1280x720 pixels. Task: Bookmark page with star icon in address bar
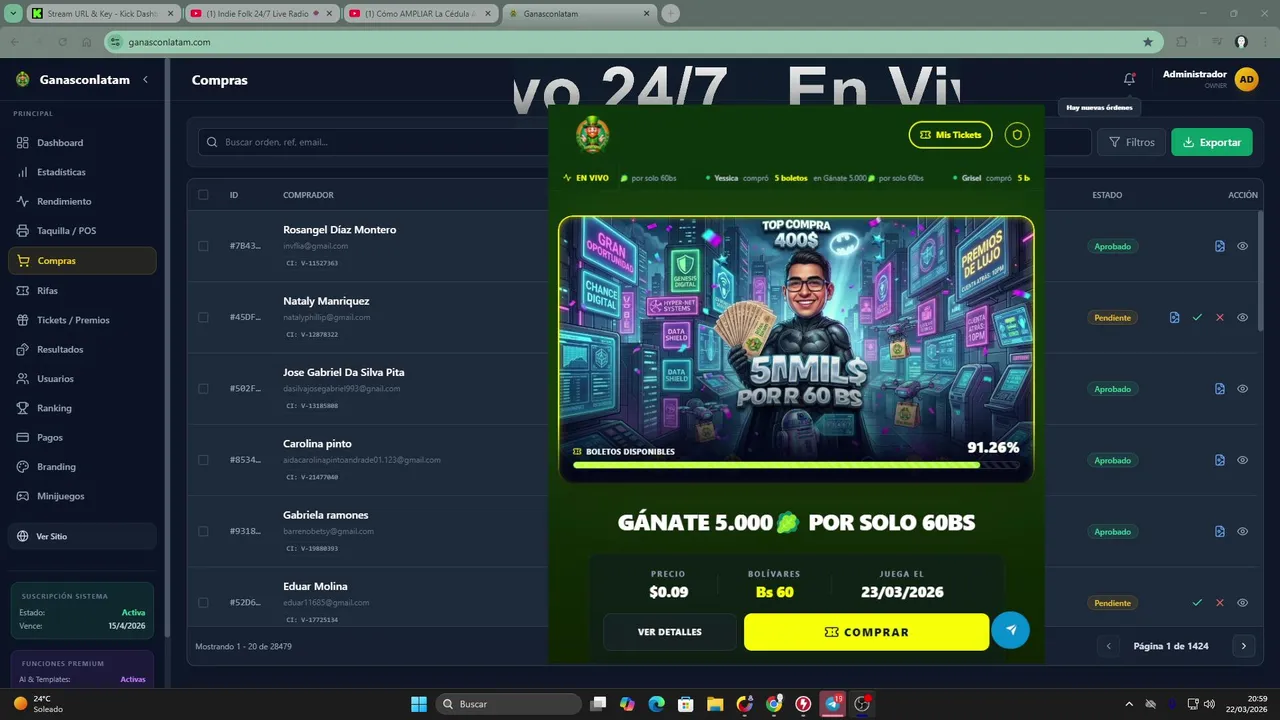tap(1148, 42)
